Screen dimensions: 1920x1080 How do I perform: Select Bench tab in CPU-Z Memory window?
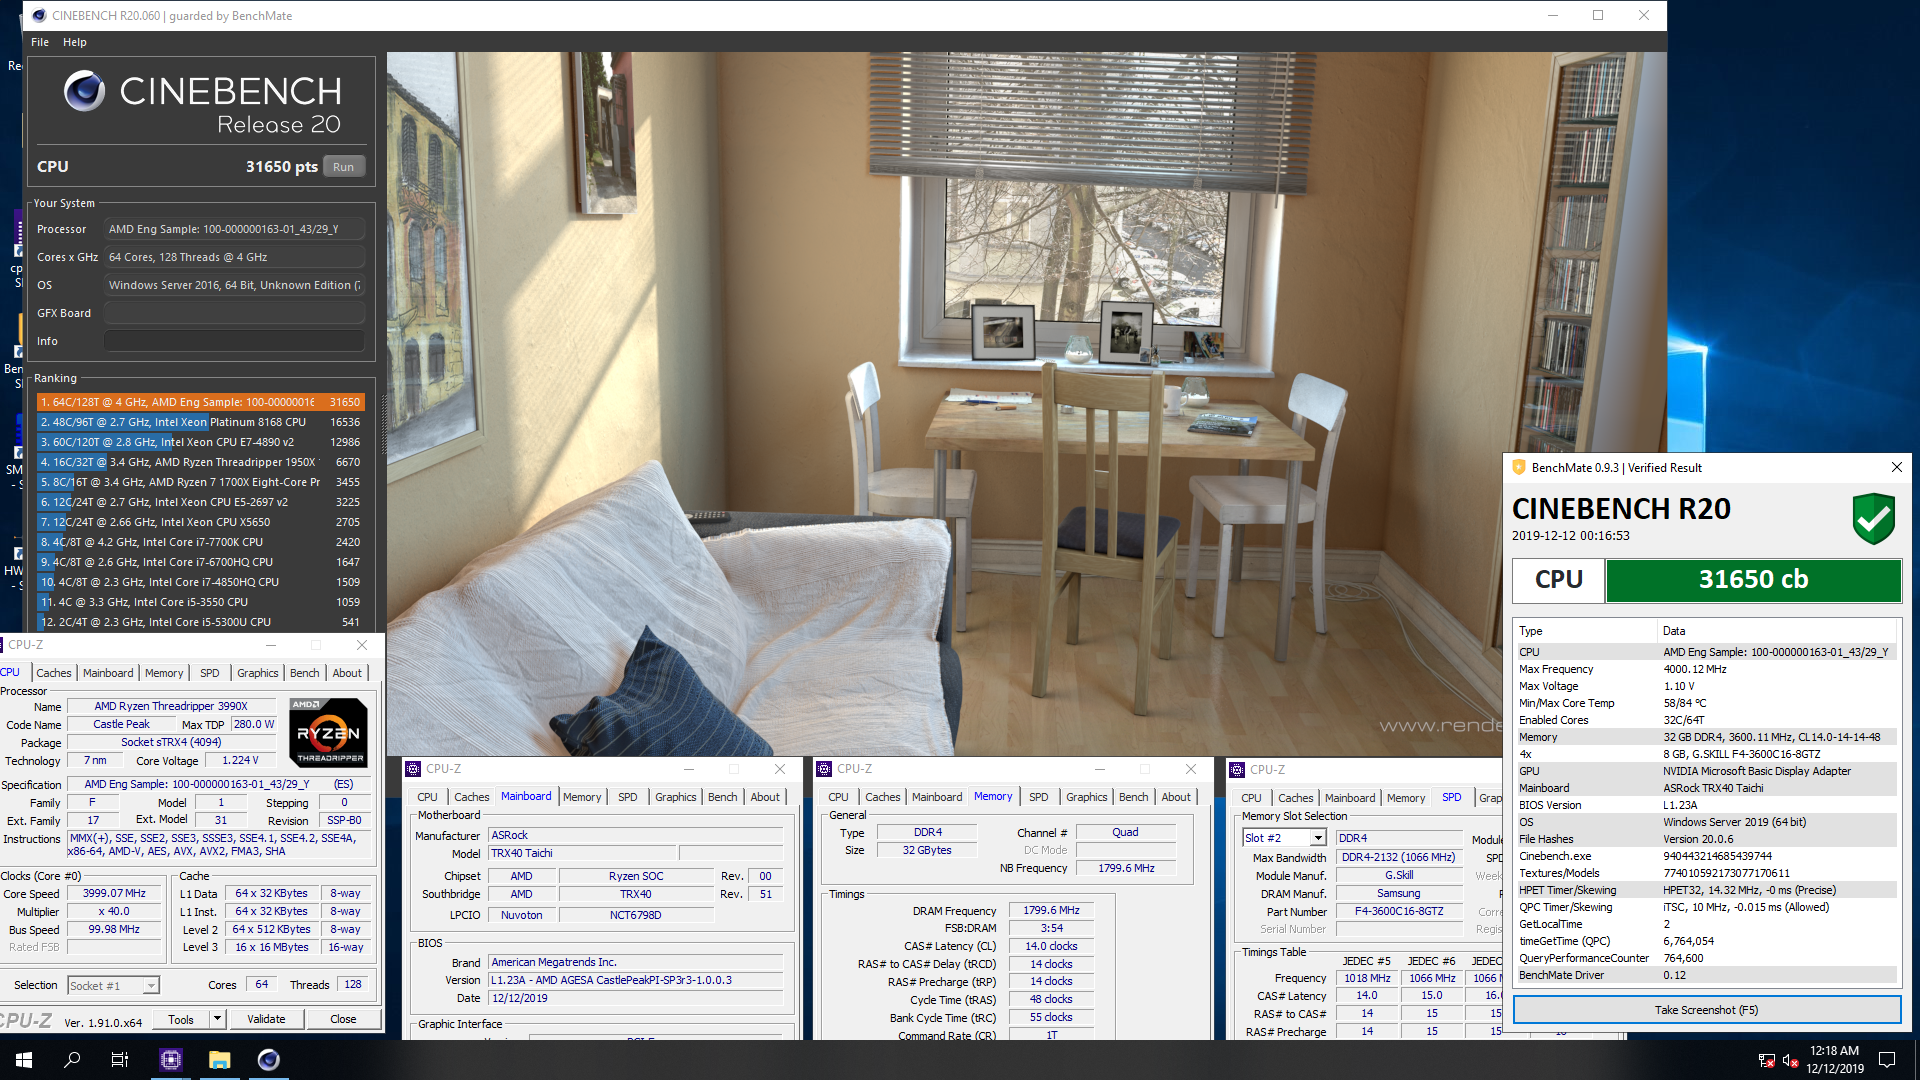pos(1134,797)
